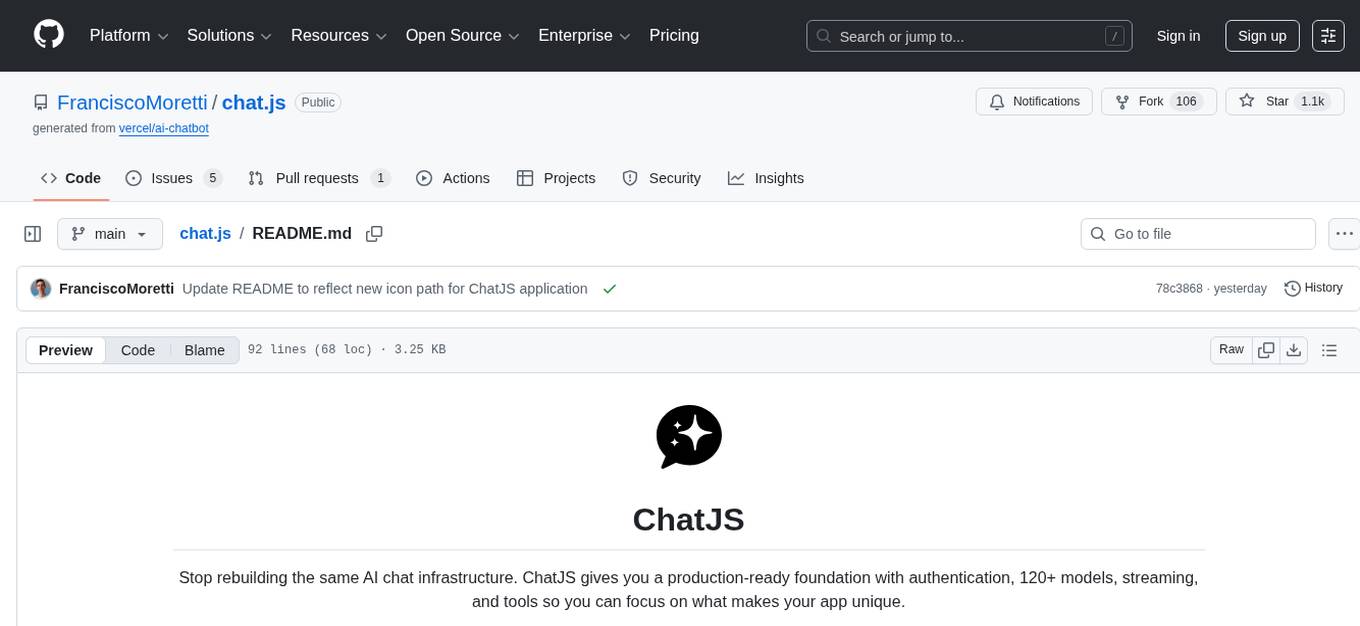Open the more options ellipsis menu

pos(1344,233)
